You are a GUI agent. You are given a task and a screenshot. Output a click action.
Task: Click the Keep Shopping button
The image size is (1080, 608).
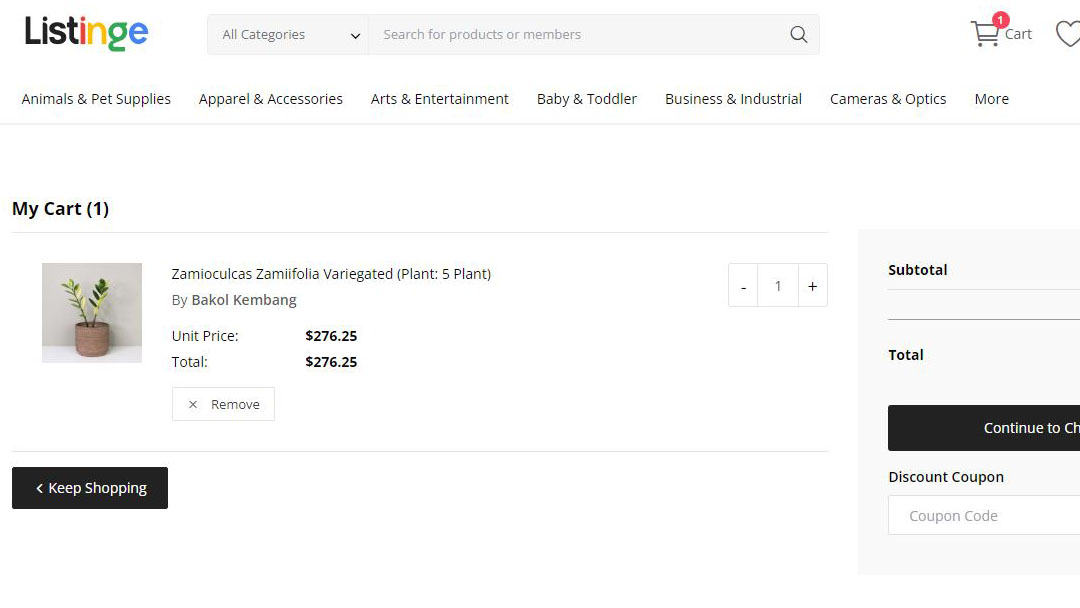click(90, 488)
